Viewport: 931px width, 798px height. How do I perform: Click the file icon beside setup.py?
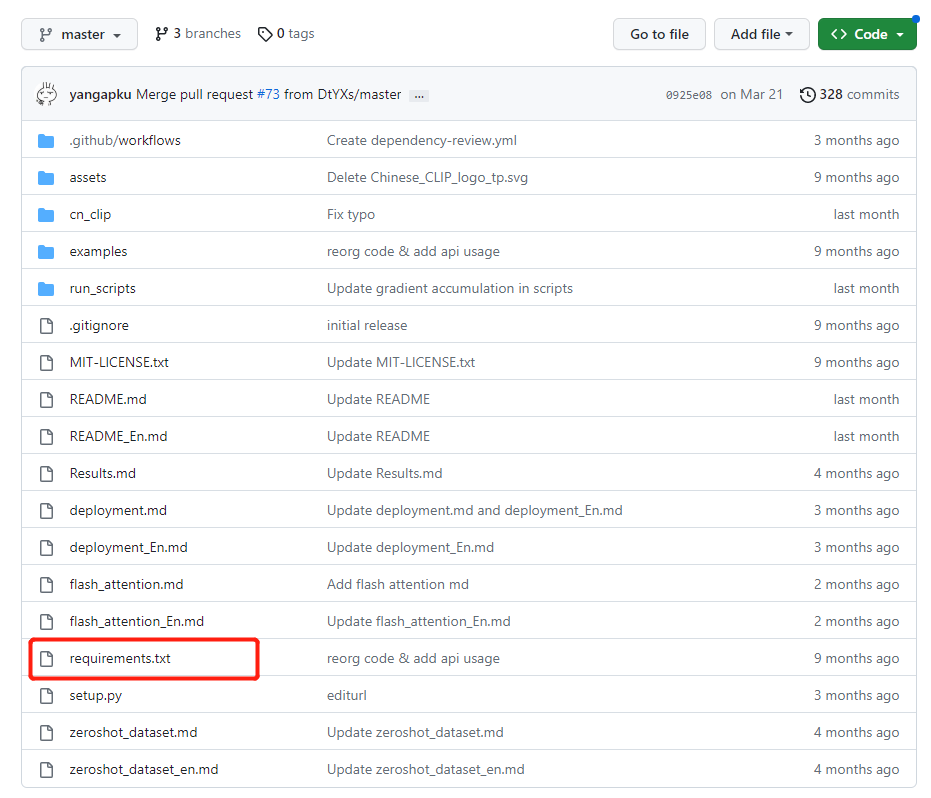click(46, 695)
